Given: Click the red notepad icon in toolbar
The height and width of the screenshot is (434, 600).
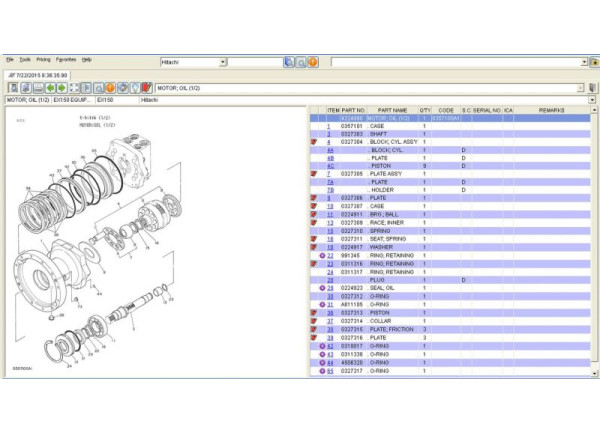Looking at the screenshot, I should click(x=147, y=88).
